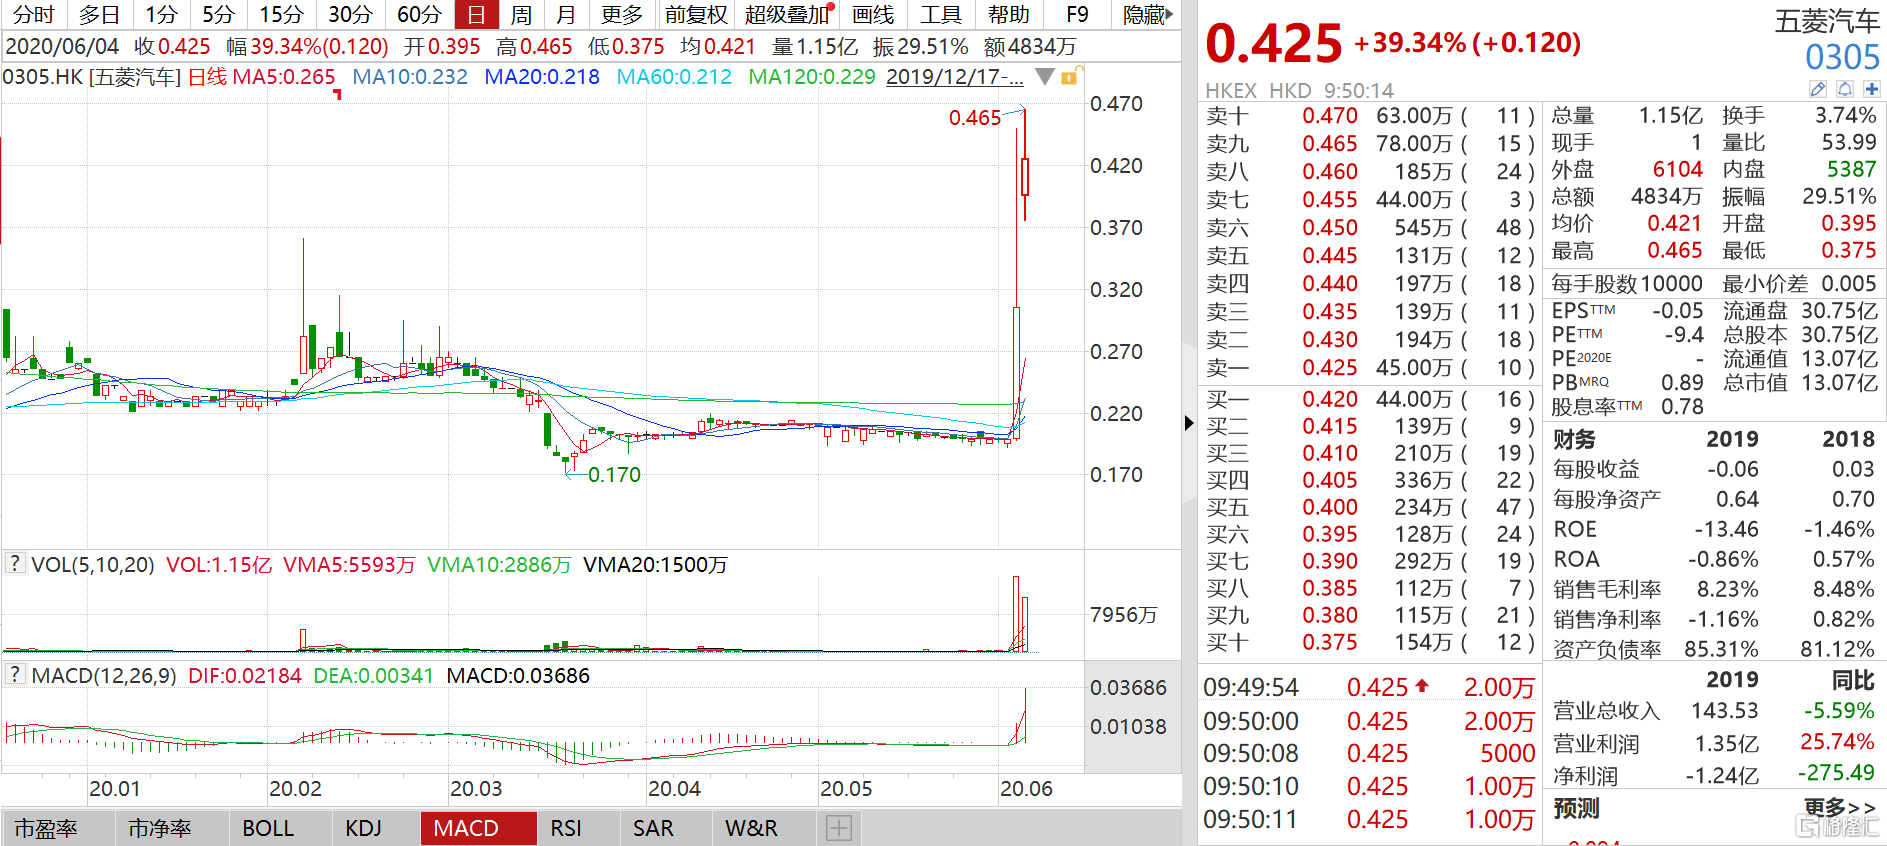Screen dimensions: 1887x846
Task: Switch indicator to KDJ
Action: 363,828
